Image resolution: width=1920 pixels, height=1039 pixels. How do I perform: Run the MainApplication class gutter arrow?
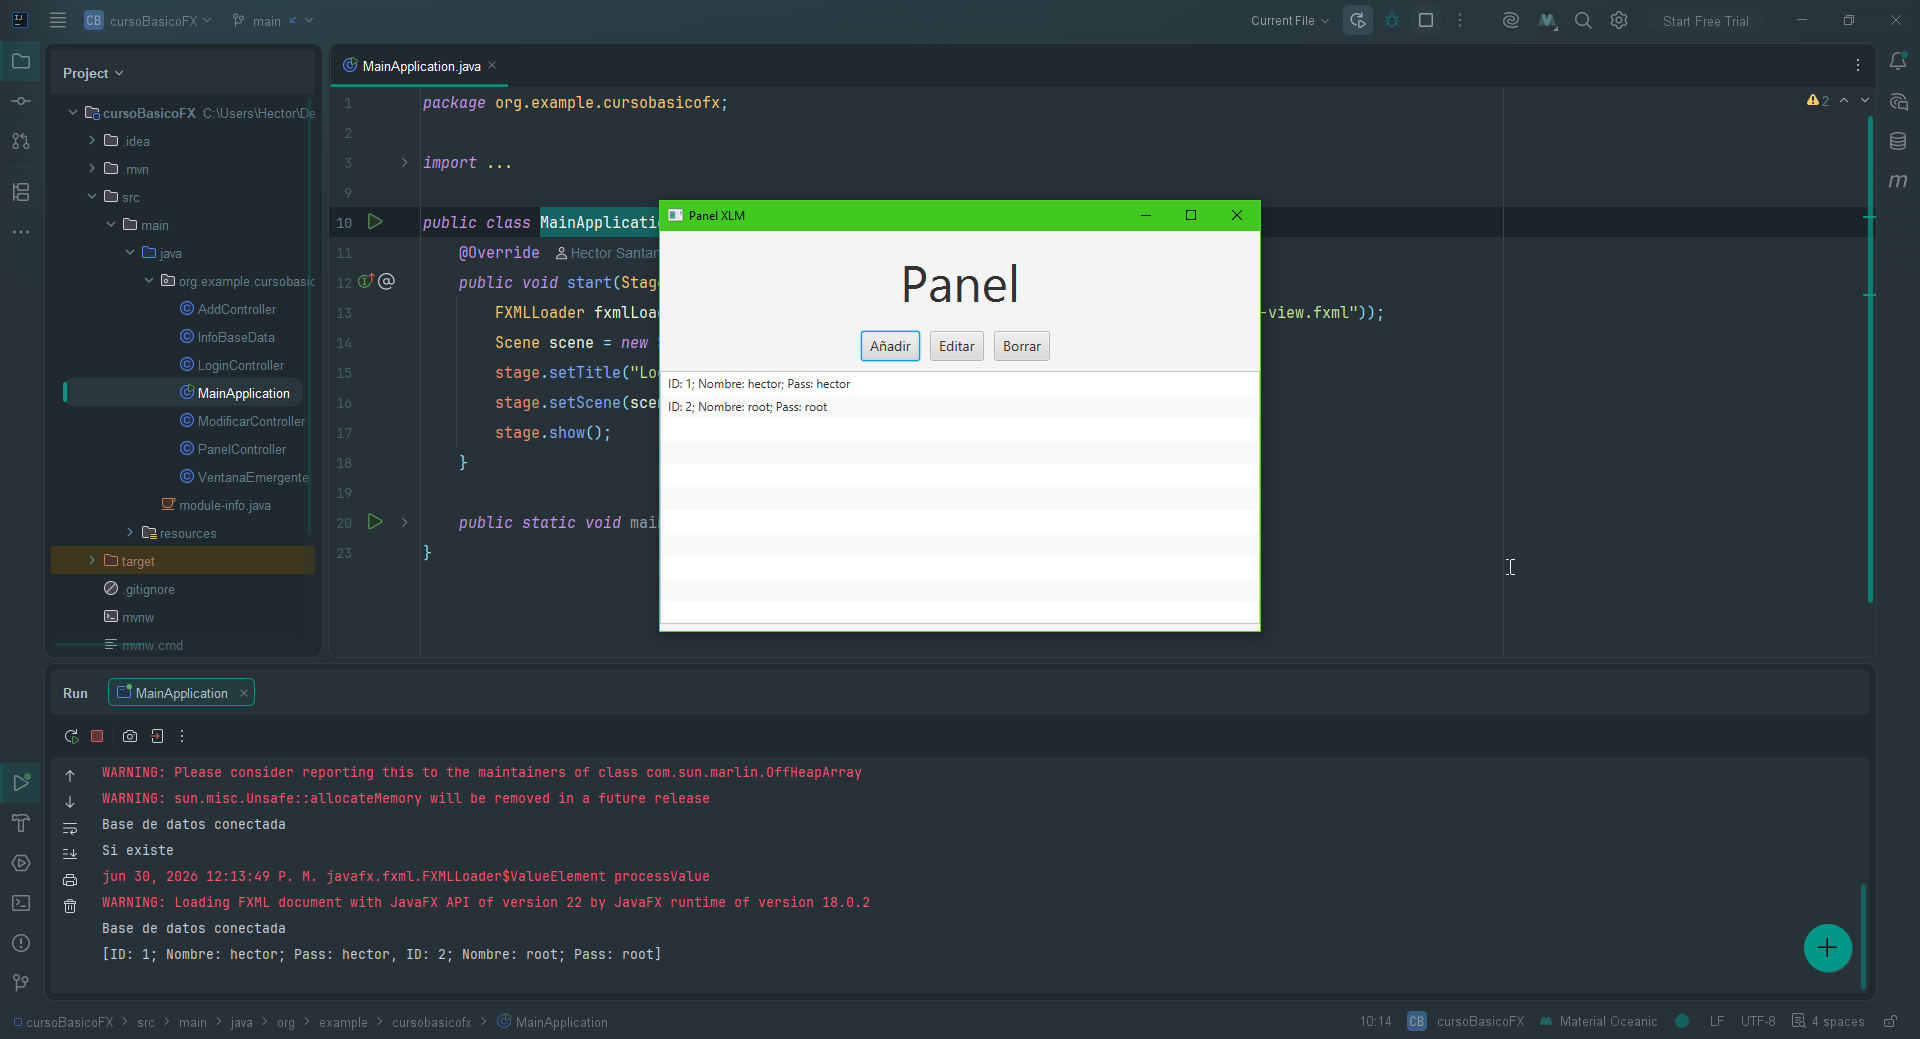[375, 222]
